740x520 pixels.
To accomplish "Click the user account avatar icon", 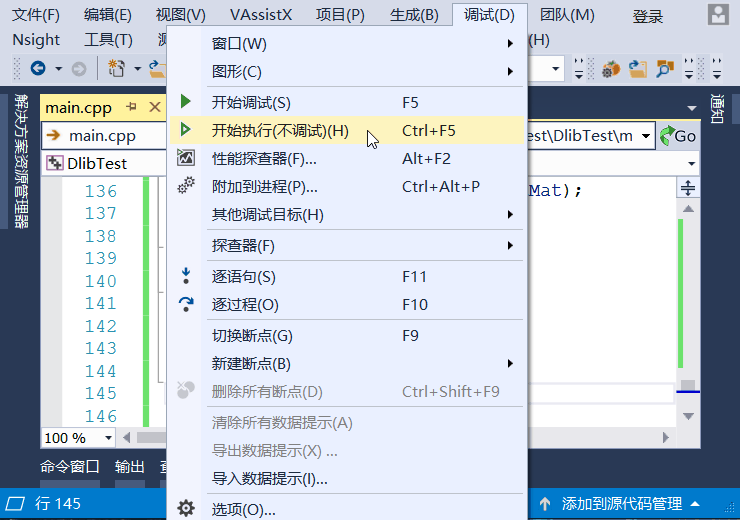I will pyautogui.click(x=718, y=15).
